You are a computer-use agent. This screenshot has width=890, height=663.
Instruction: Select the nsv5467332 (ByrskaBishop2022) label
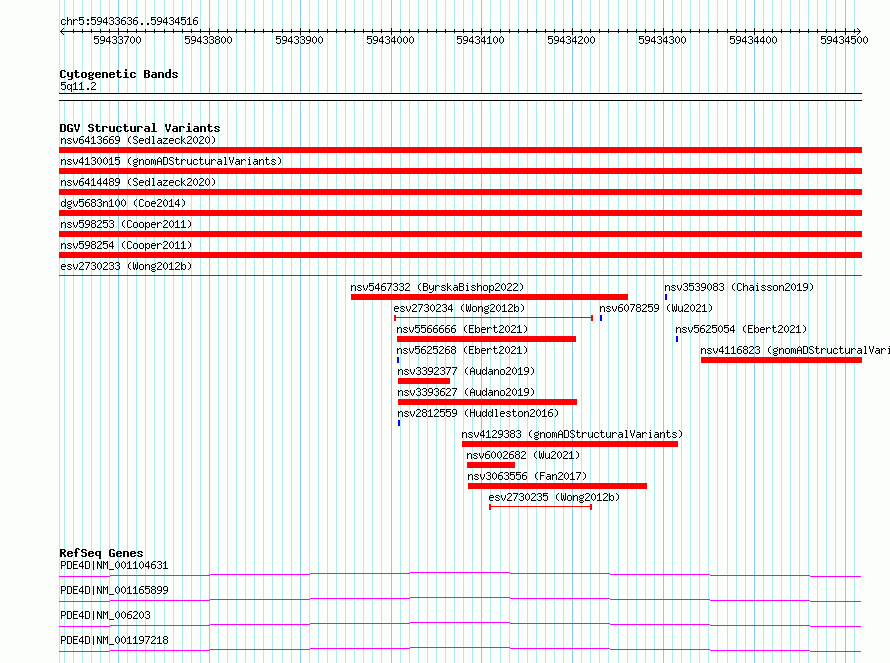point(437,287)
